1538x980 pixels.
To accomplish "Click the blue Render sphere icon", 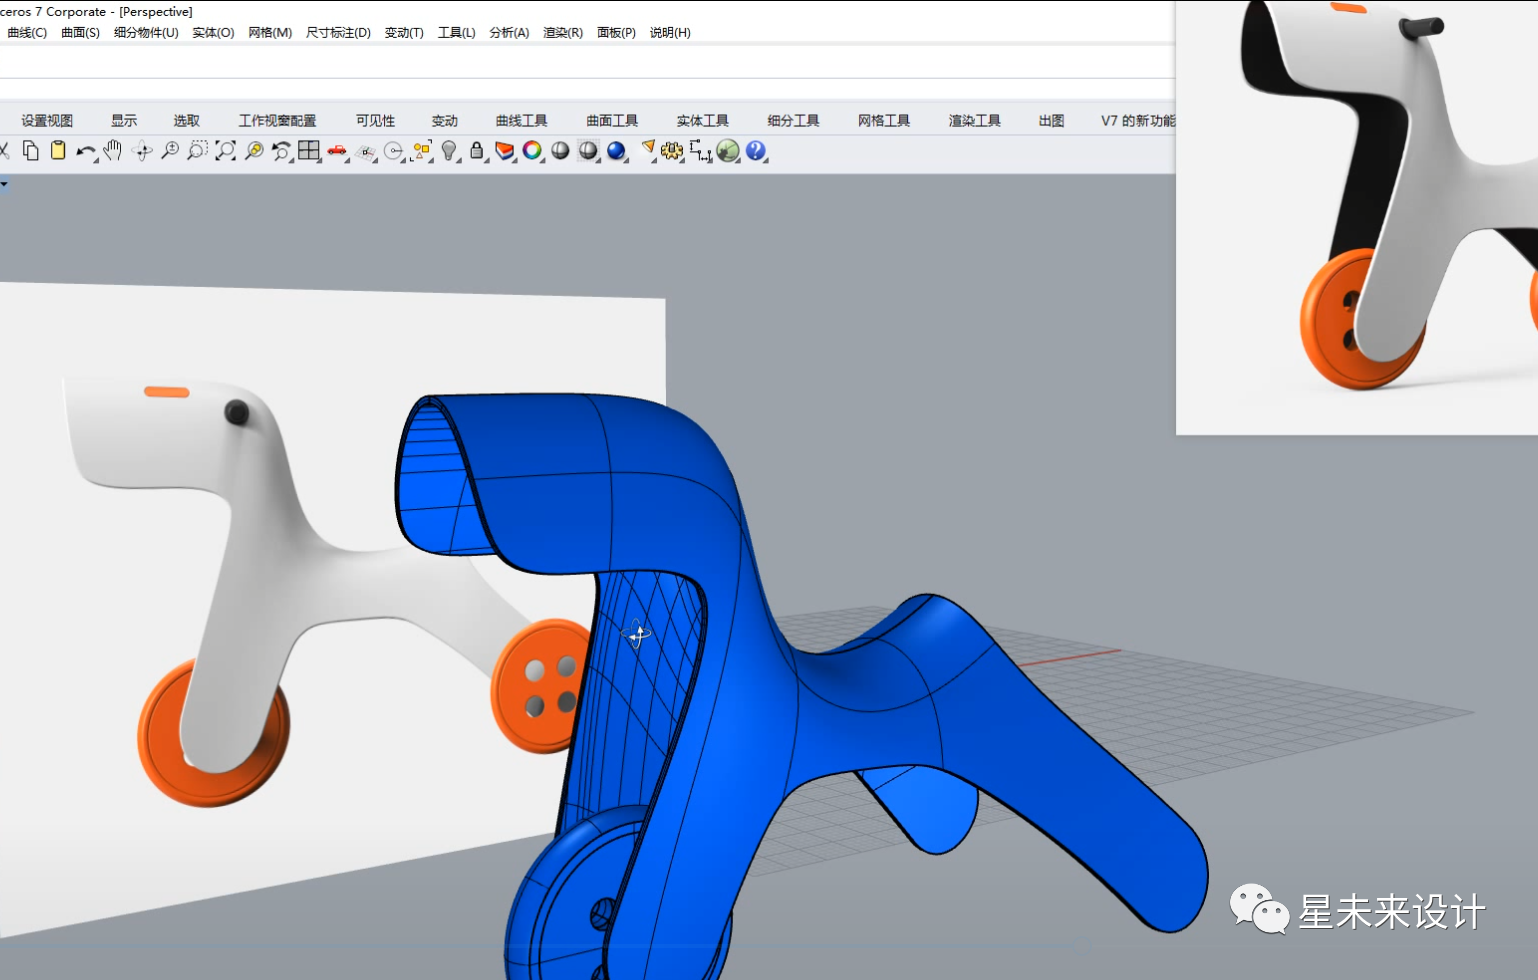I will click(616, 151).
